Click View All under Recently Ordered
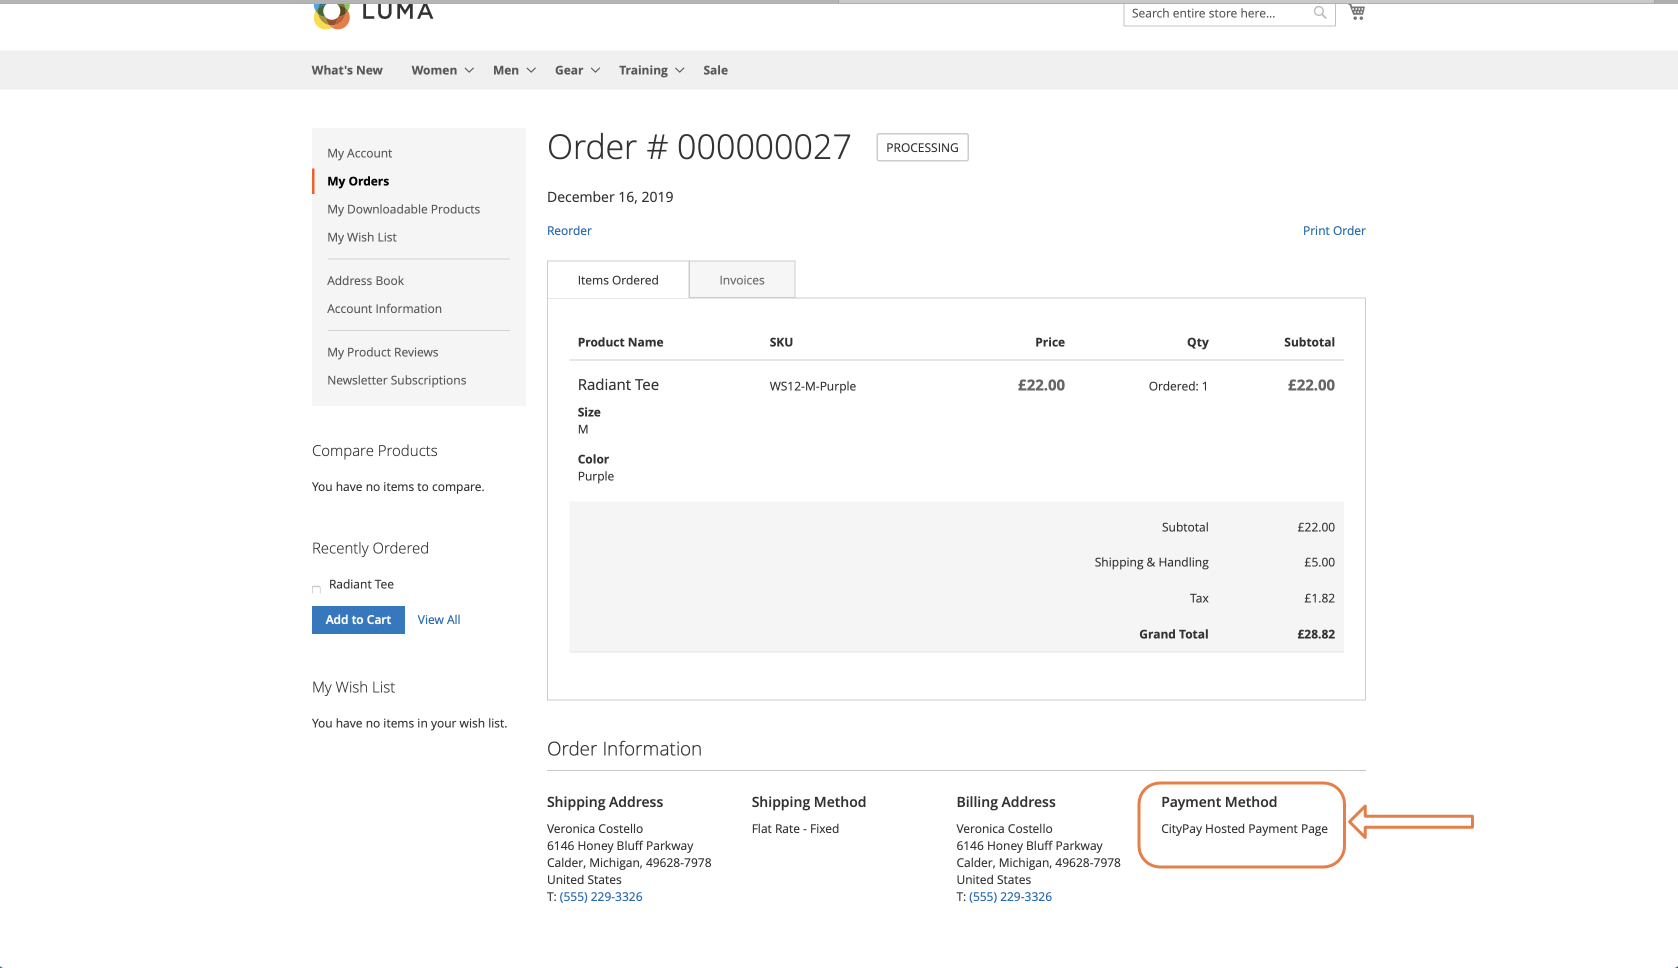The height and width of the screenshot is (968, 1678). point(438,619)
